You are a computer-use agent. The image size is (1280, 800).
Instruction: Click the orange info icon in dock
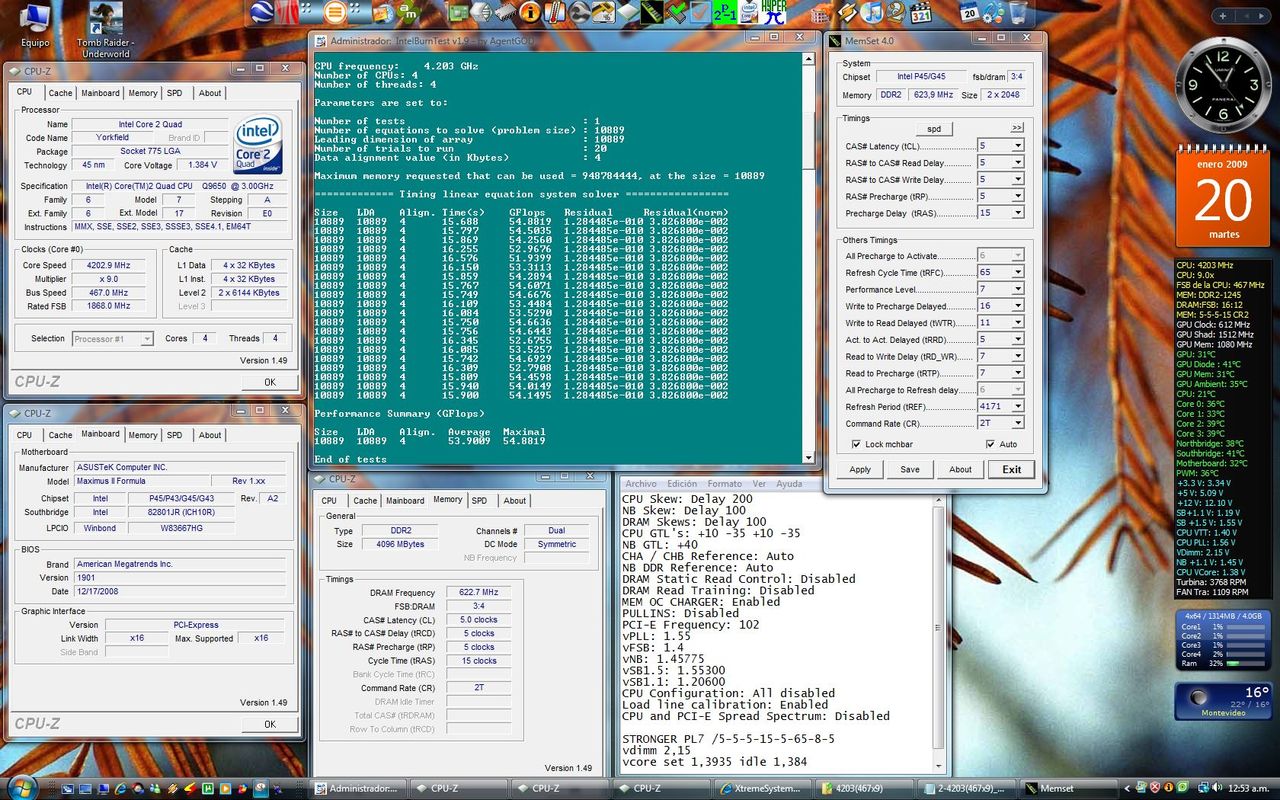click(x=530, y=12)
